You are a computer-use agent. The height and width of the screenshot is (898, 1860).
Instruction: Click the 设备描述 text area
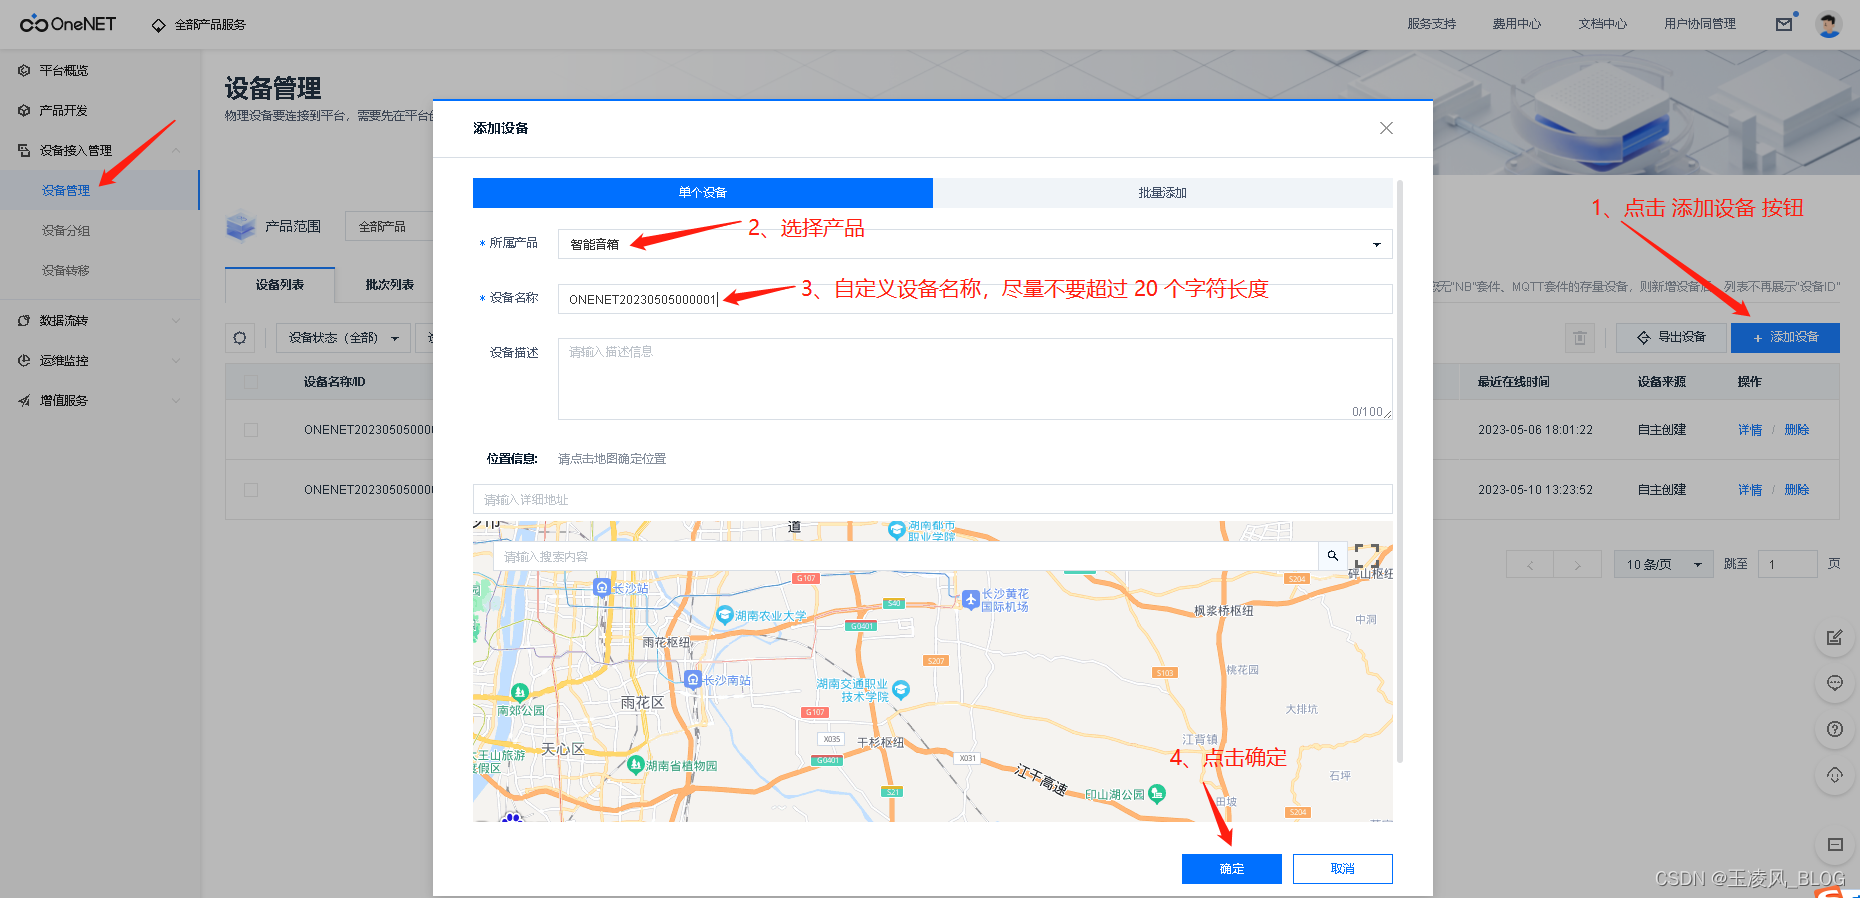975,379
